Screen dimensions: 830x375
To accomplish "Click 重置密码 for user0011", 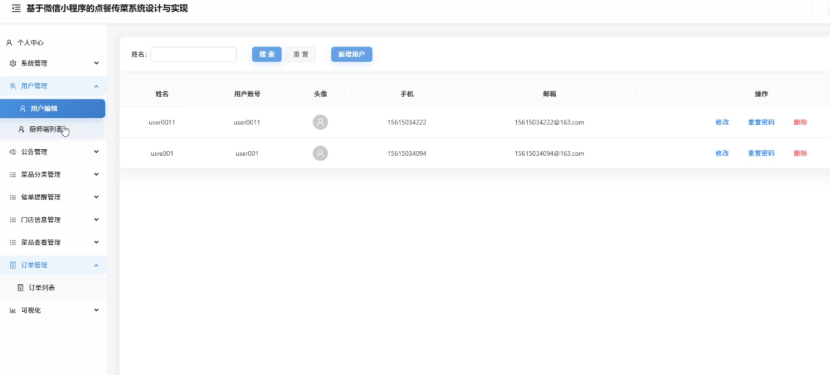I will click(x=761, y=122).
